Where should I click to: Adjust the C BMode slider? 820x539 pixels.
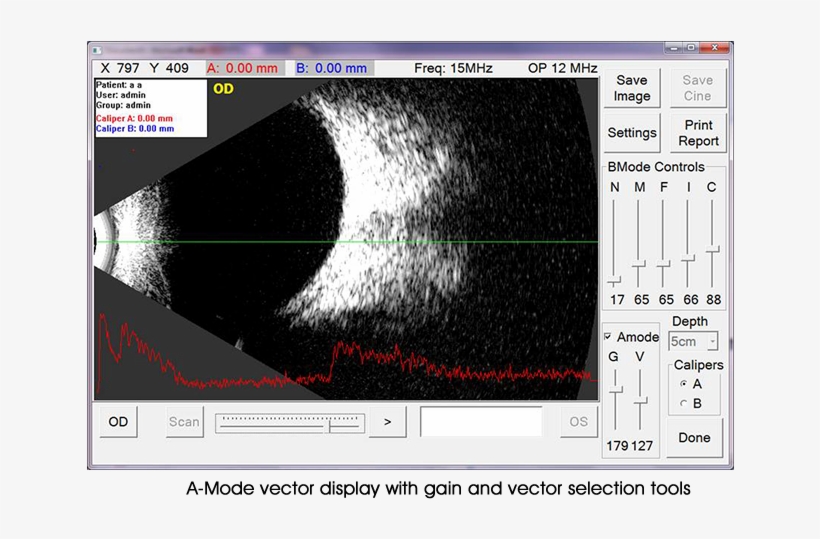(x=712, y=249)
